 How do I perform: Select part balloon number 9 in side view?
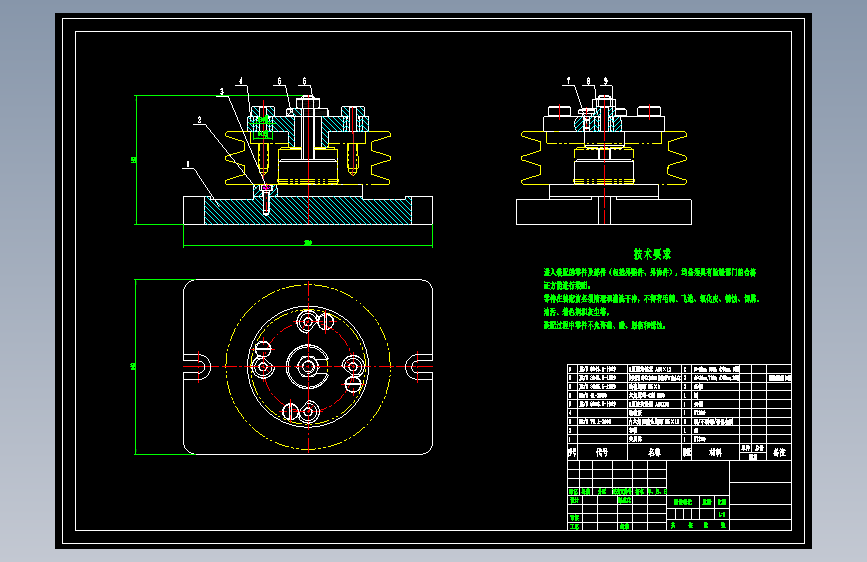point(605,81)
